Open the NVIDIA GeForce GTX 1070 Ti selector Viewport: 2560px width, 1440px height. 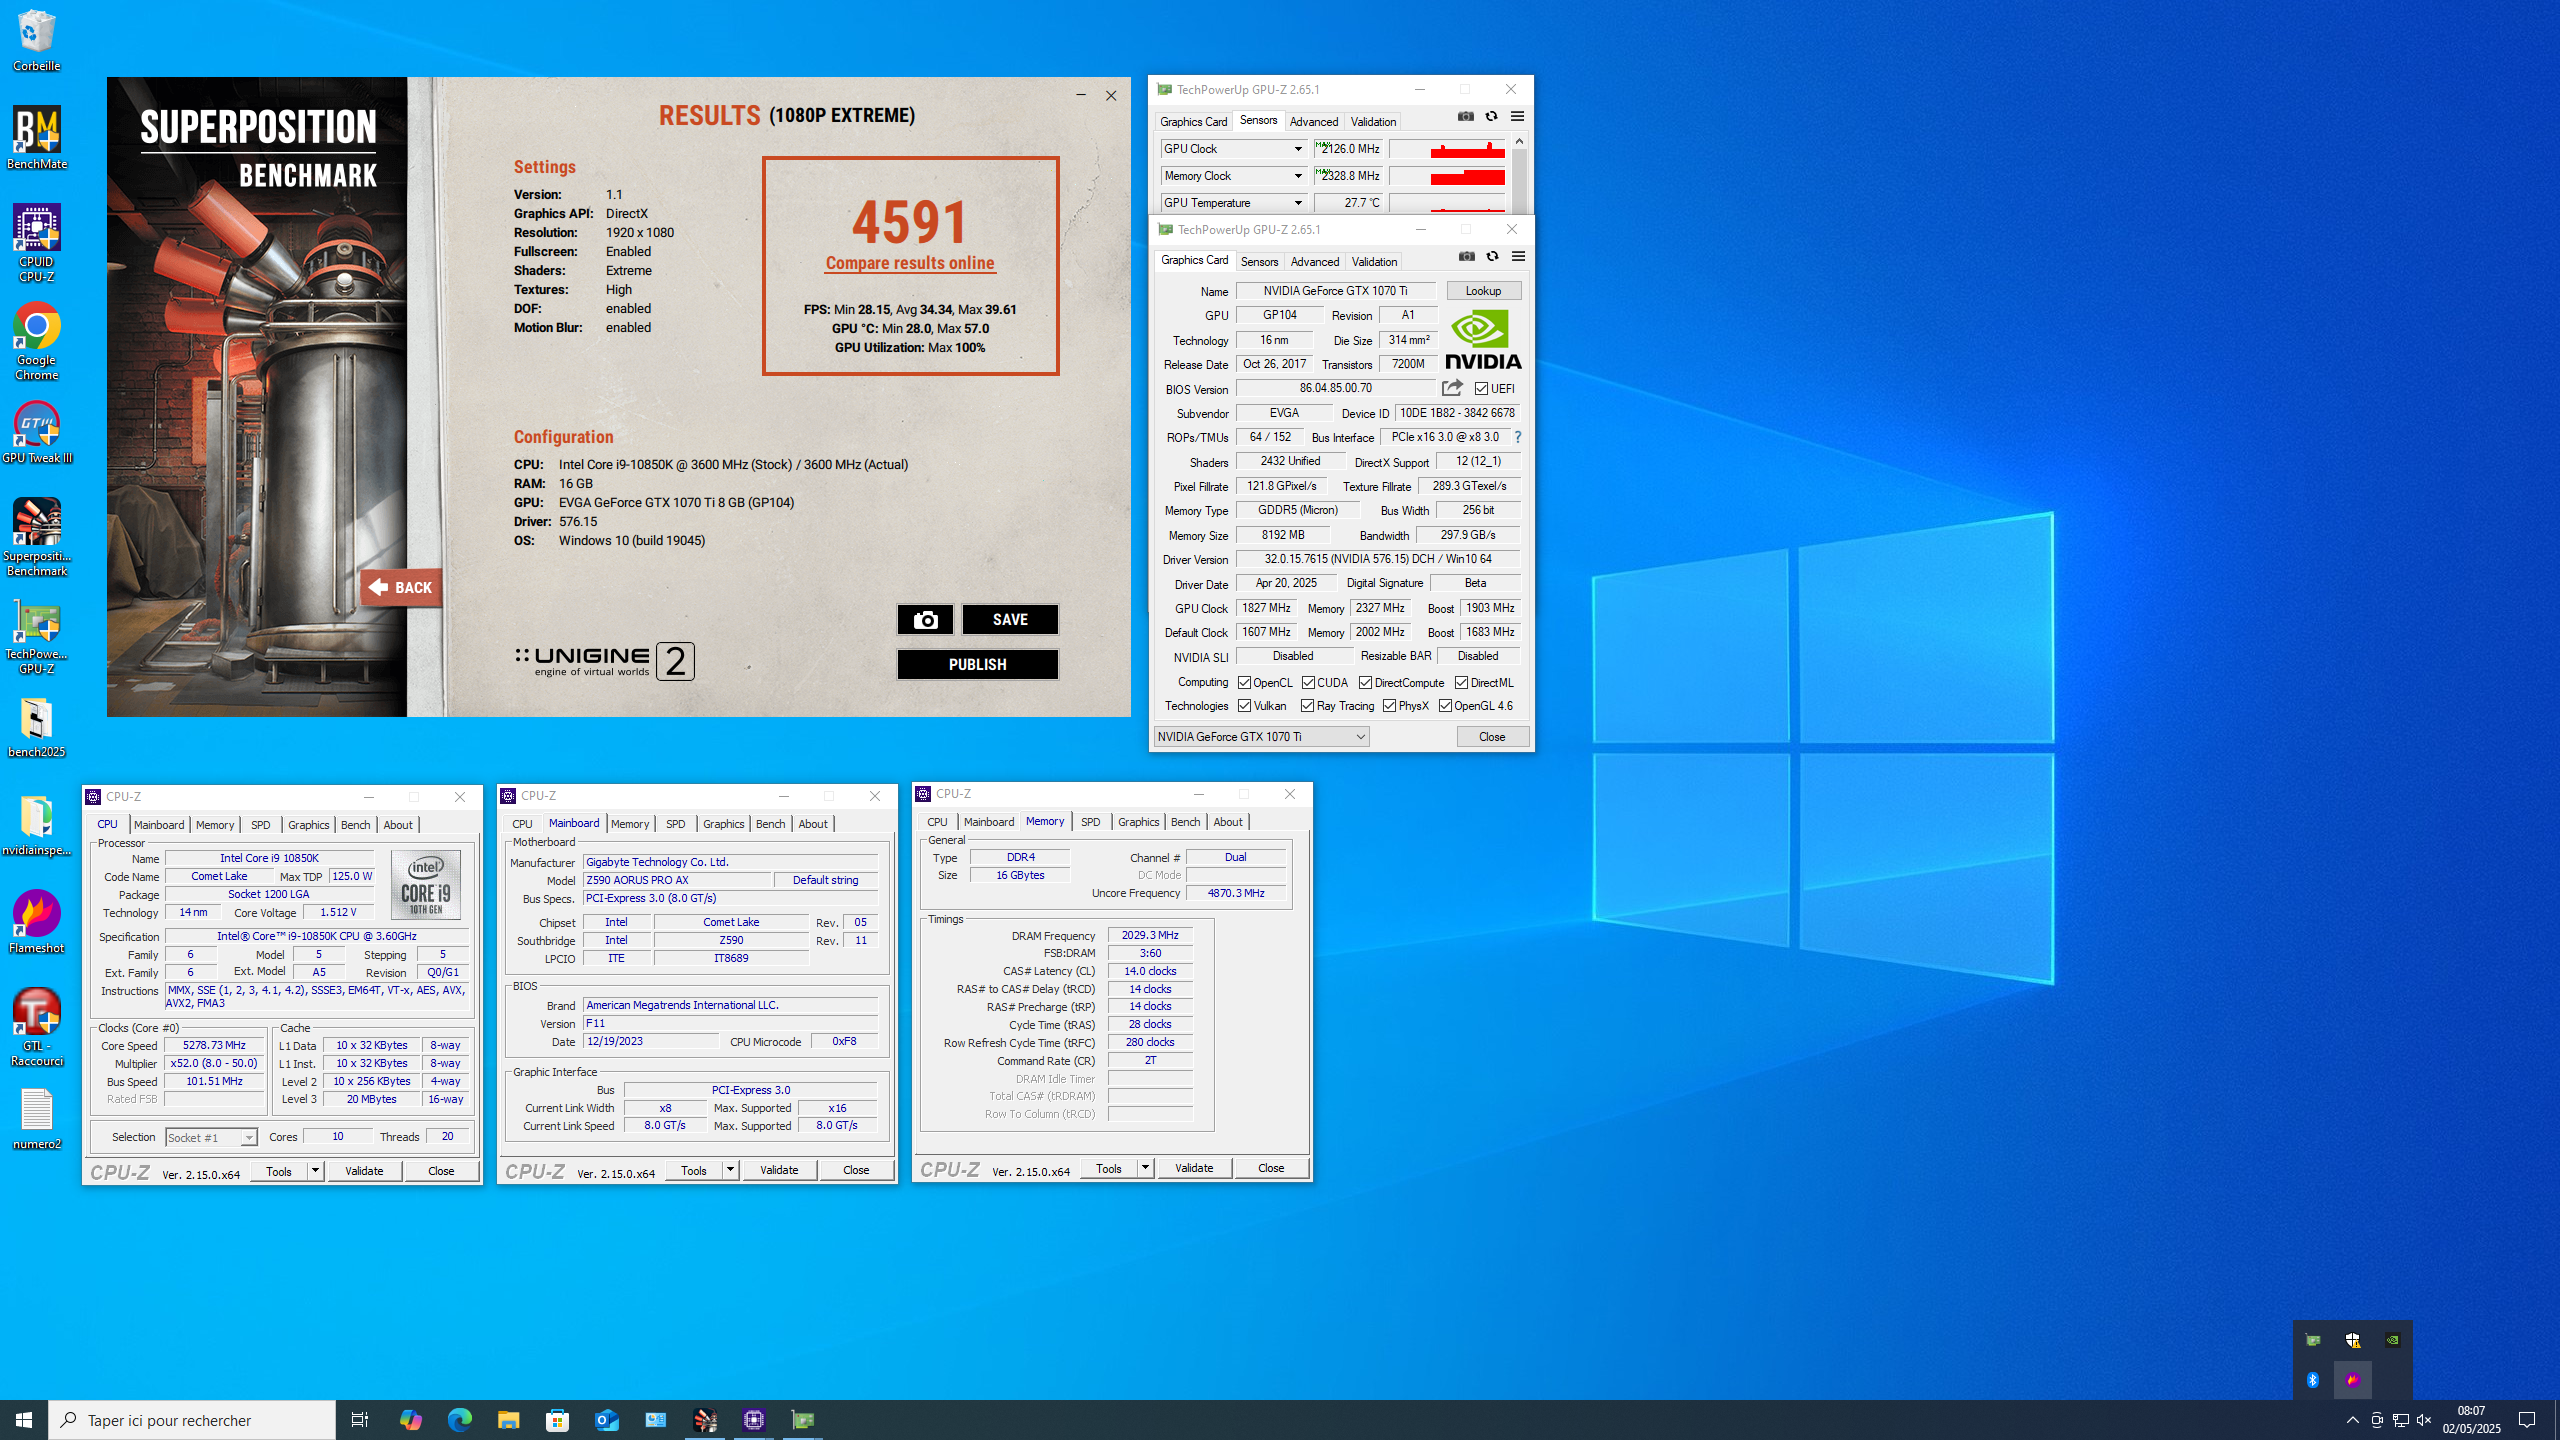tap(1261, 737)
